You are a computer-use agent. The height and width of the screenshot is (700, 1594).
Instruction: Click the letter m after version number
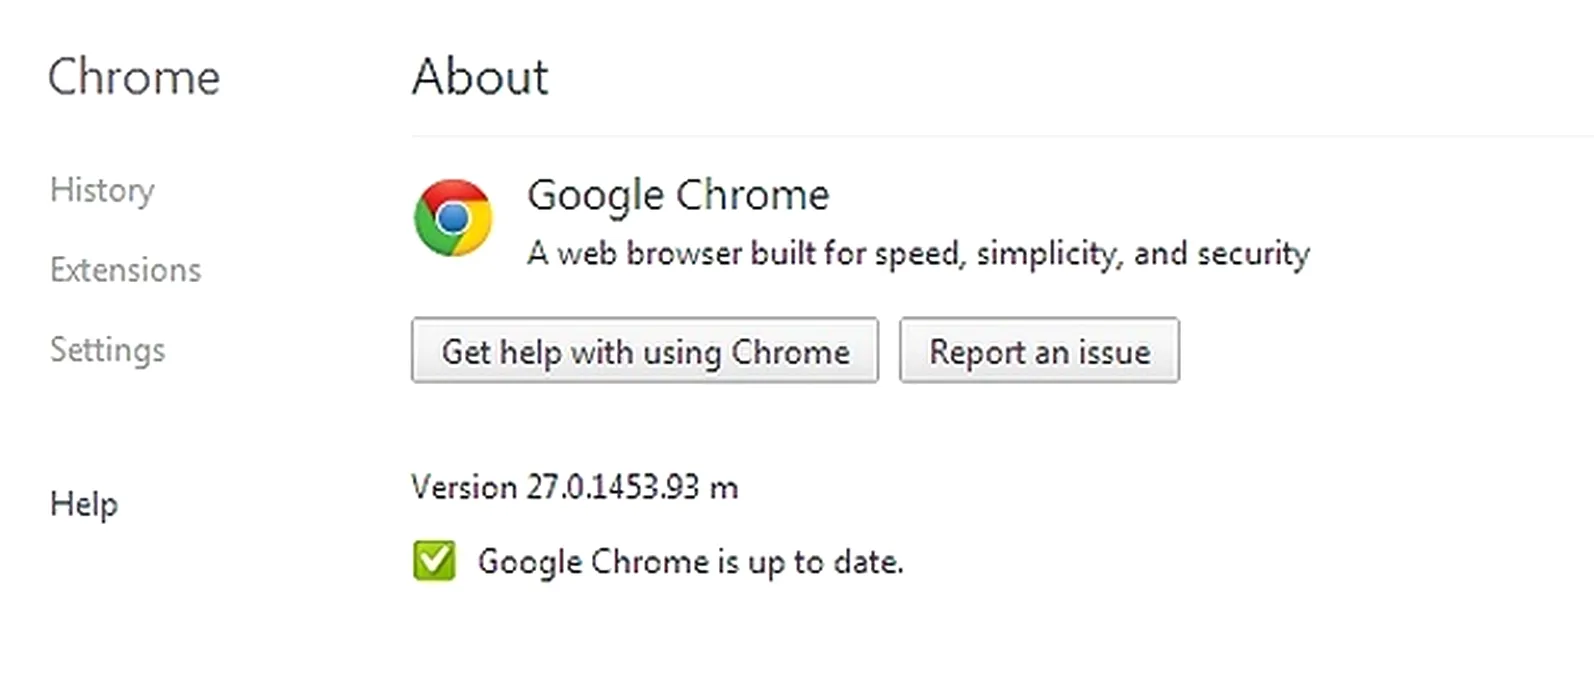723,489
